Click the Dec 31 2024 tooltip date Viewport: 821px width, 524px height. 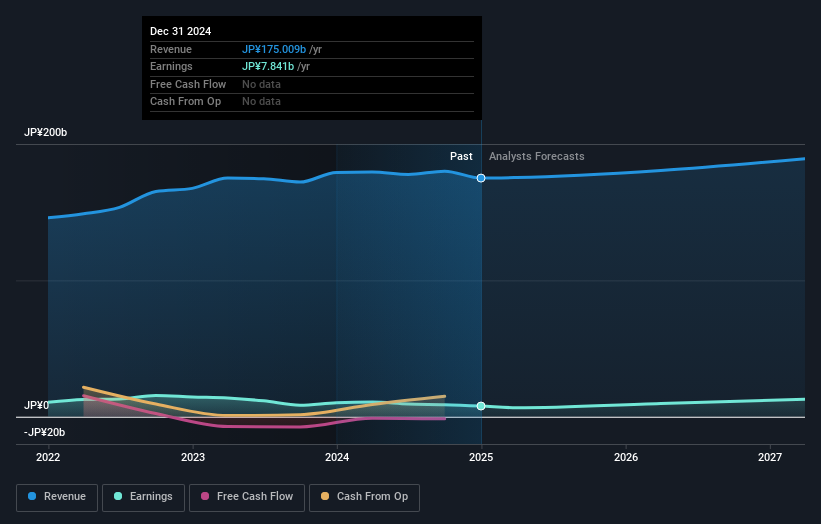pyautogui.click(x=181, y=31)
